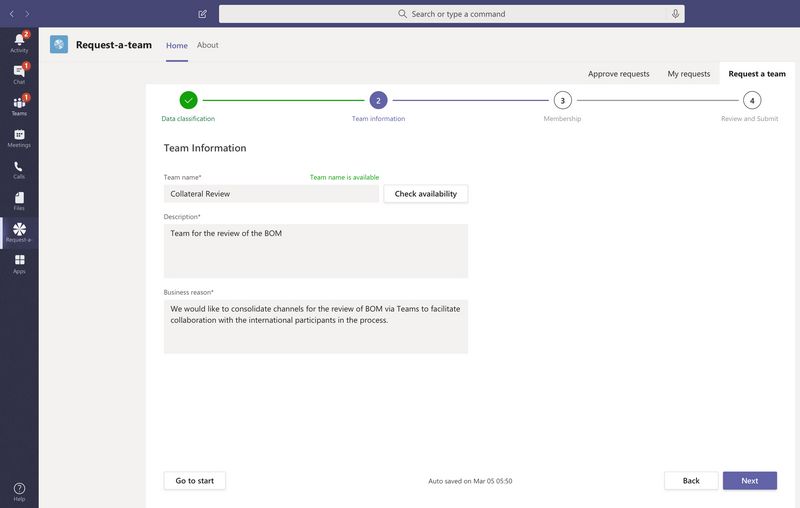Viewport: 800px width, 508px height.
Task: Jump to step 3 Membership
Action: (563, 100)
